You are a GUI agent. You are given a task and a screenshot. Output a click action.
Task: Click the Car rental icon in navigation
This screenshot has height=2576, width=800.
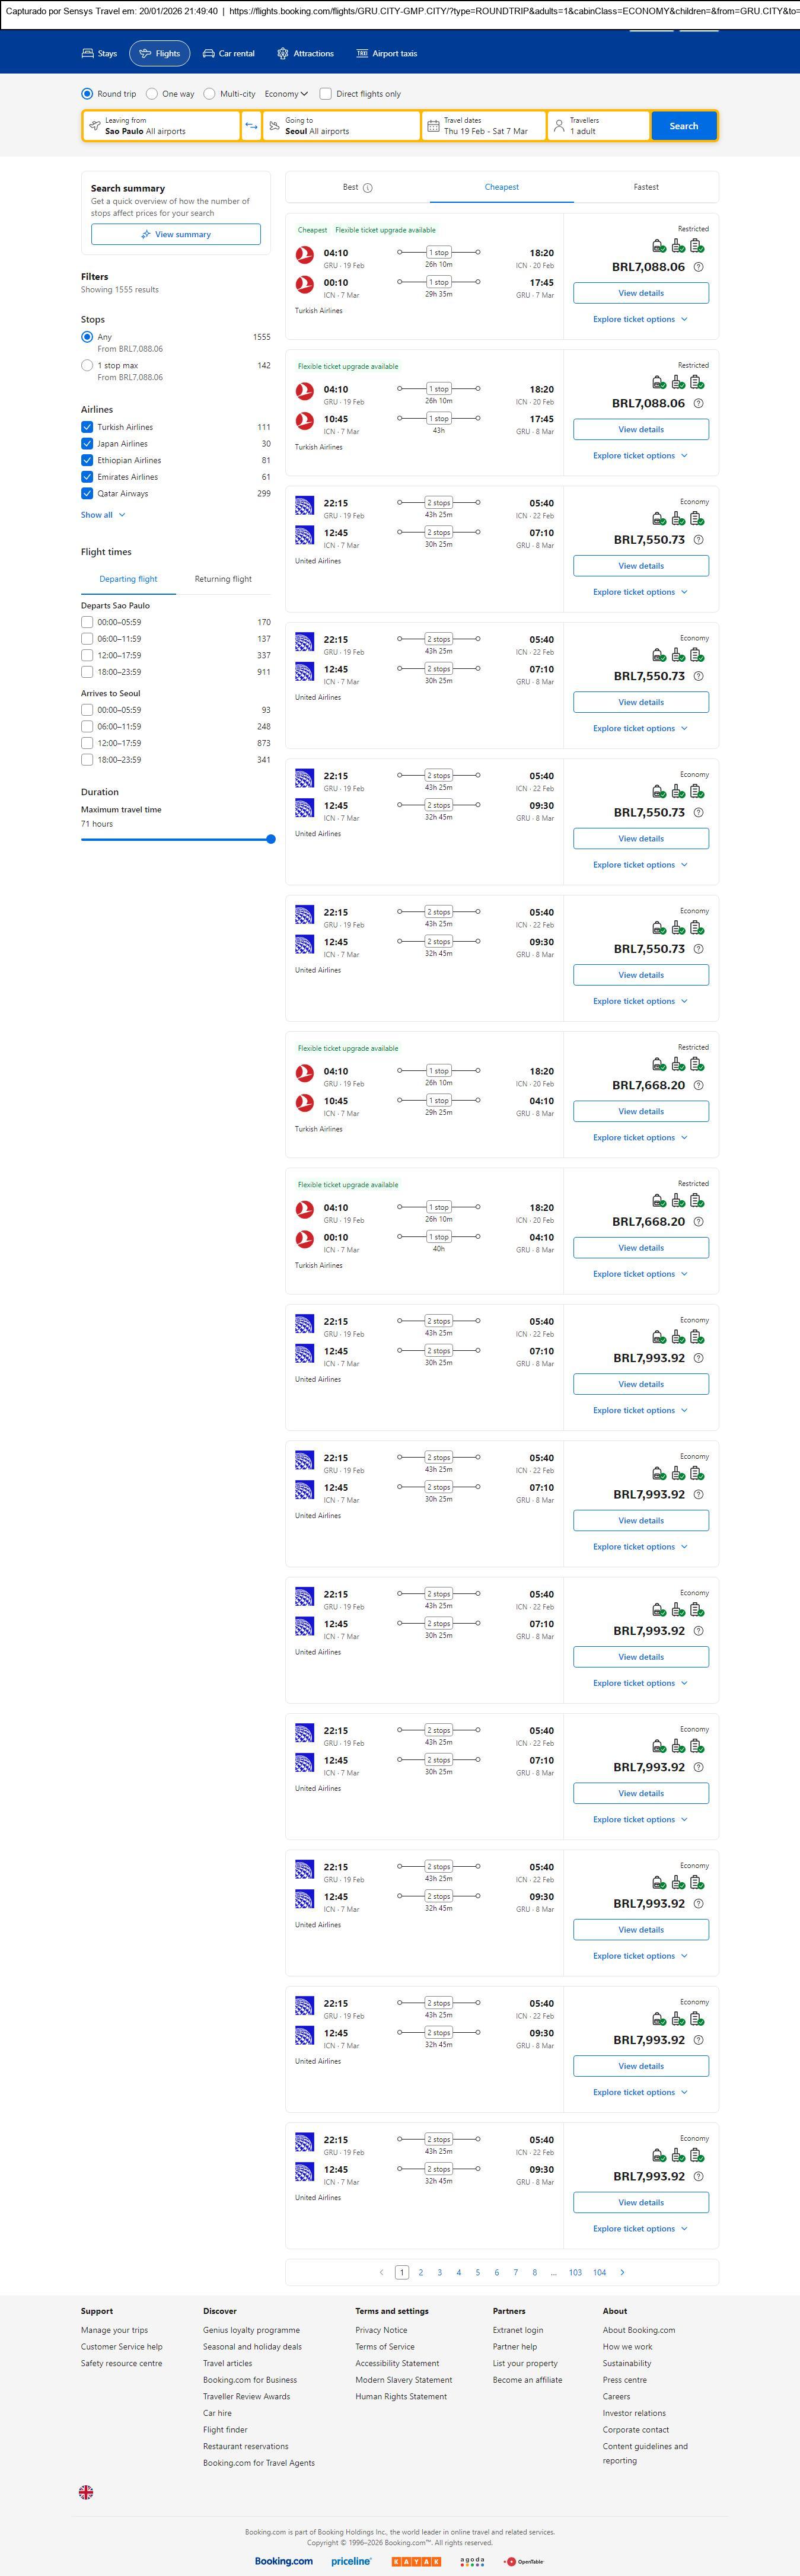[209, 54]
